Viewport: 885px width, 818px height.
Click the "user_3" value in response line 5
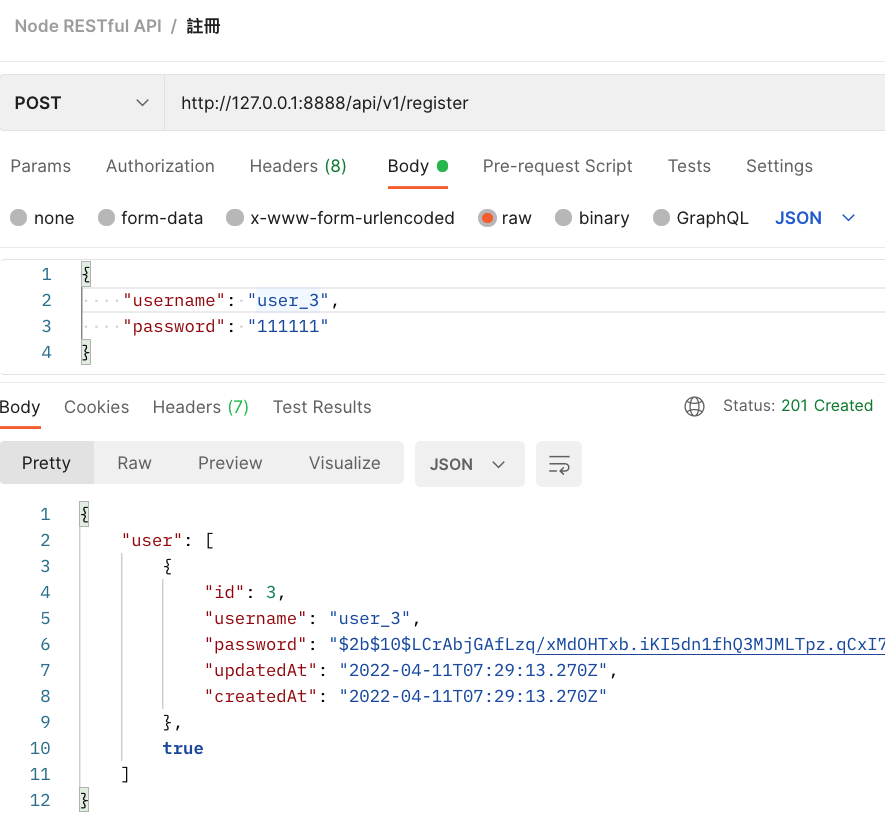pos(370,619)
